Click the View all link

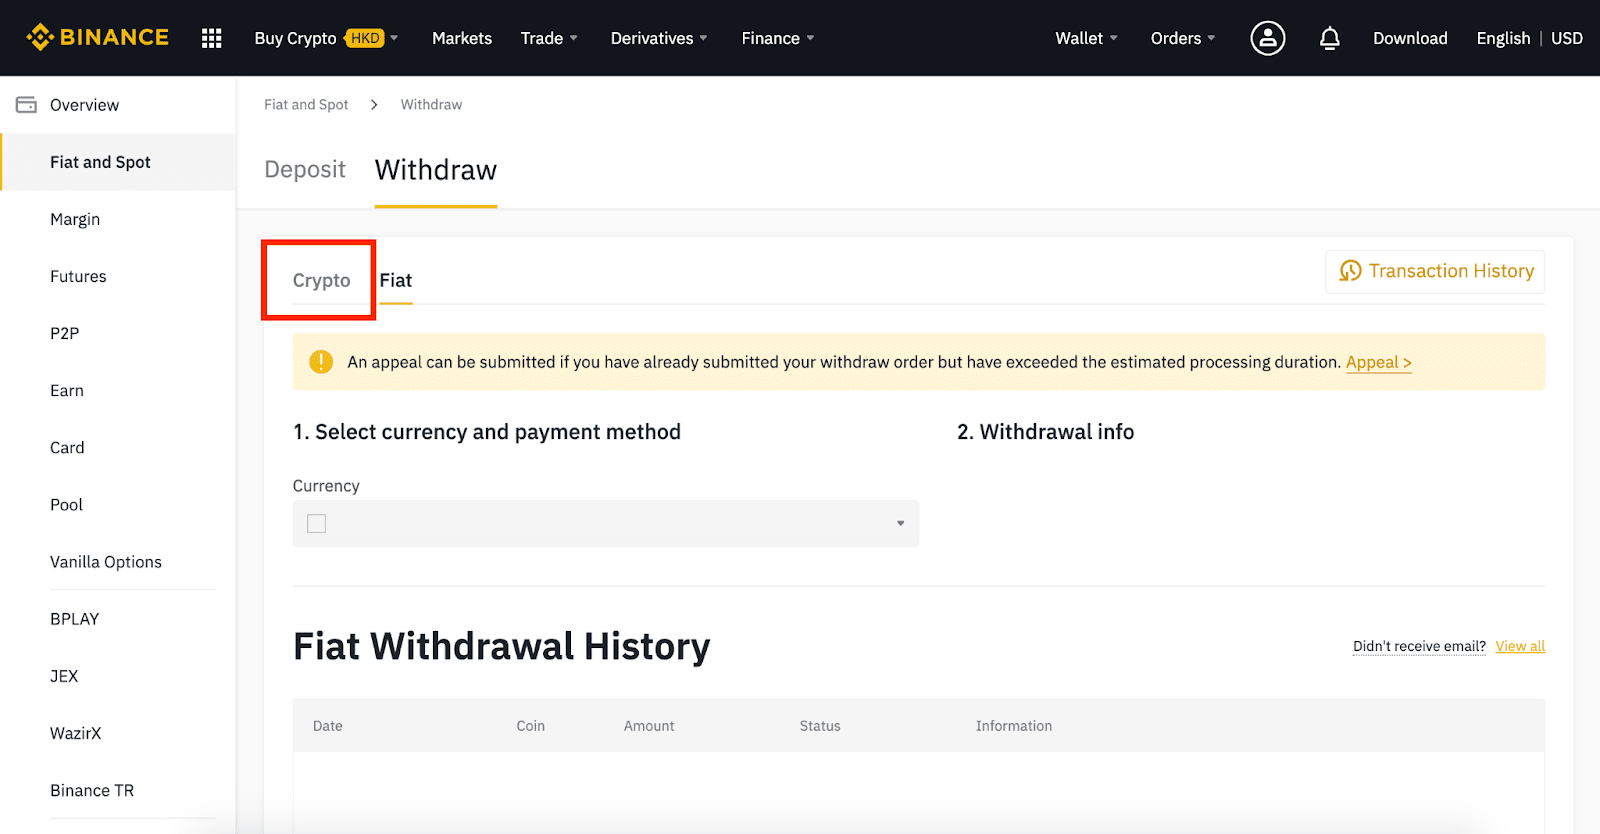coord(1520,646)
